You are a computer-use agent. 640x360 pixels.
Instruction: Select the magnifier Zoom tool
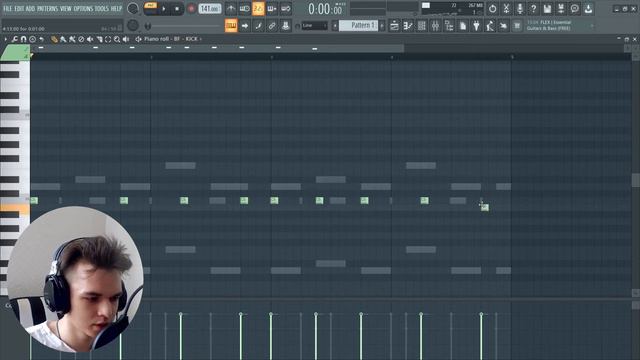117,39
